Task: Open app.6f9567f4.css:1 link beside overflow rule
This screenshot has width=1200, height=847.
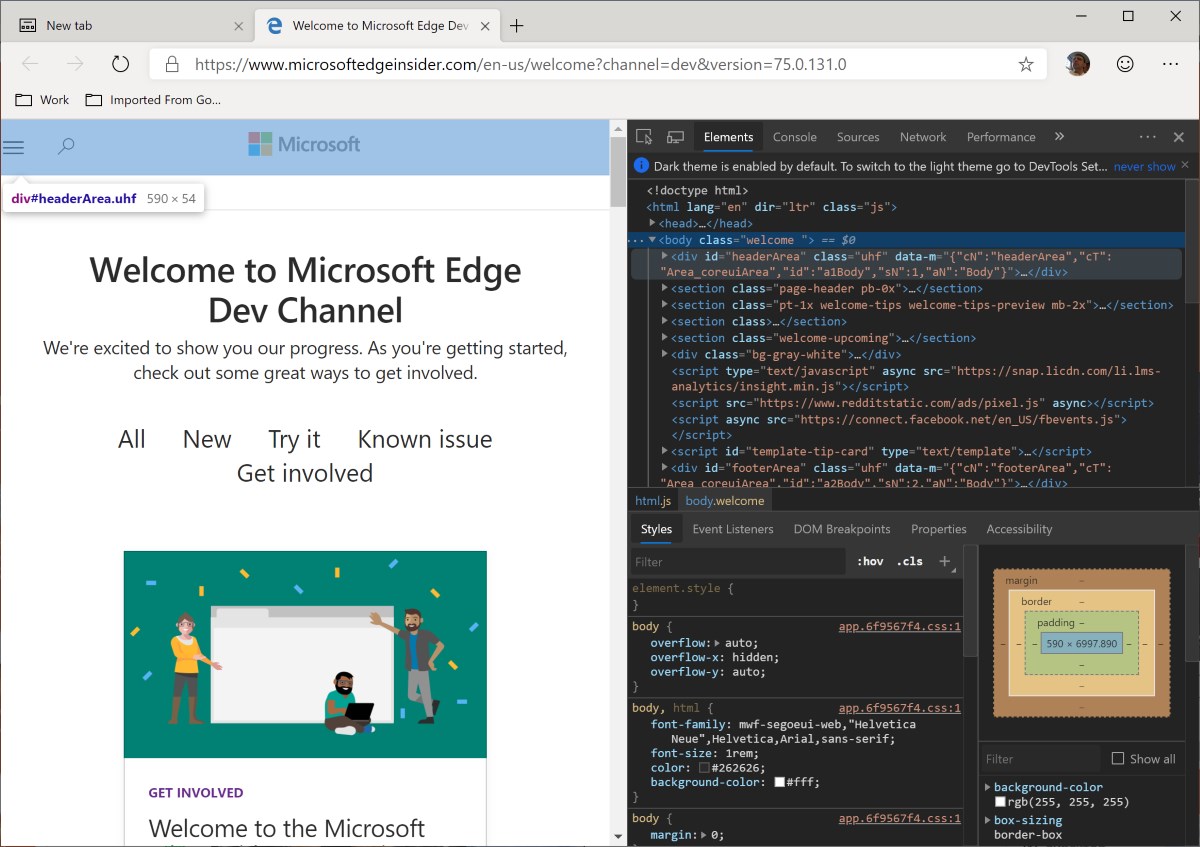Action: [899, 627]
